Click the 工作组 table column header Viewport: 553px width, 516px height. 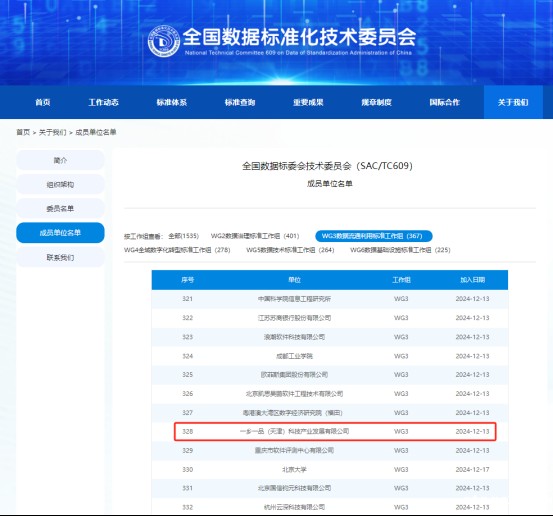coord(401,280)
